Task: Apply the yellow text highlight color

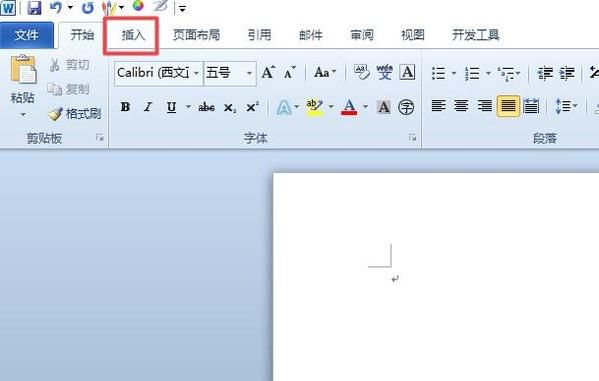Action: (x=314, y=107)
